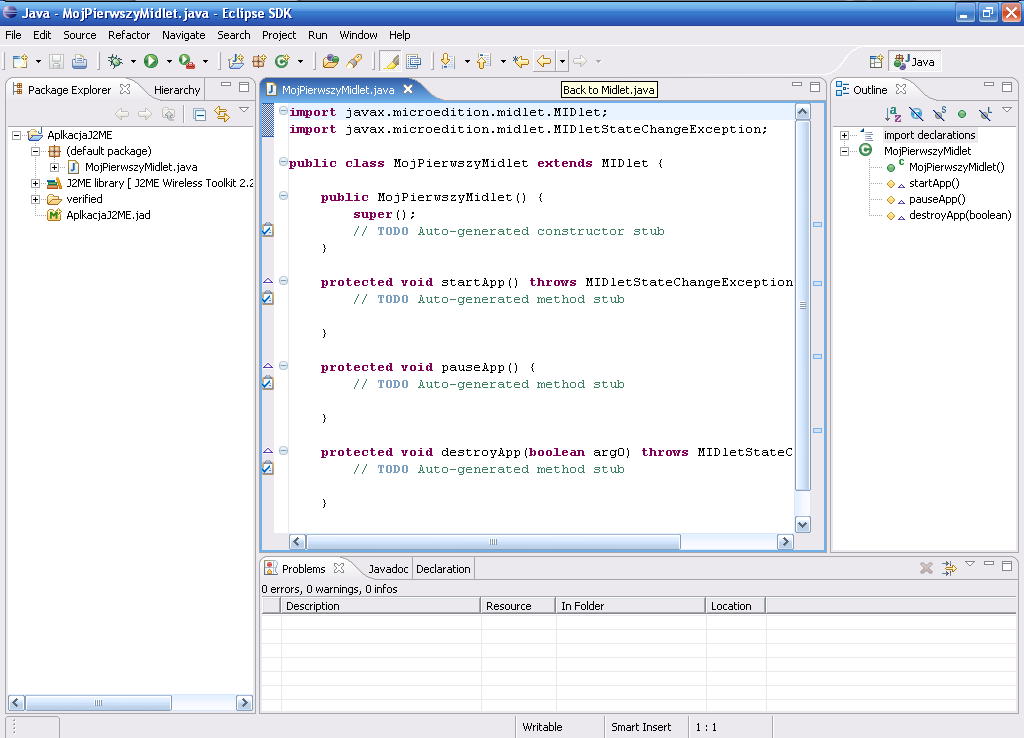Switch to the Declaration tab

click(x=443, y=570)
